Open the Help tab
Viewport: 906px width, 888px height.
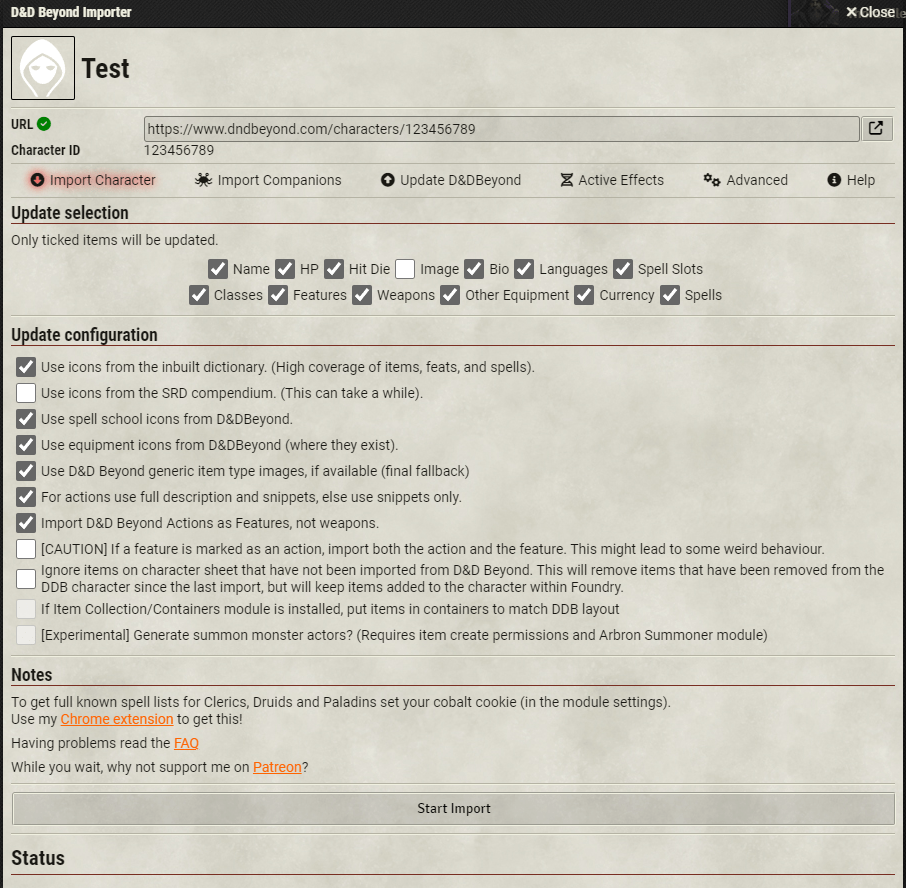pyautogui.click(x=851, y=180)
